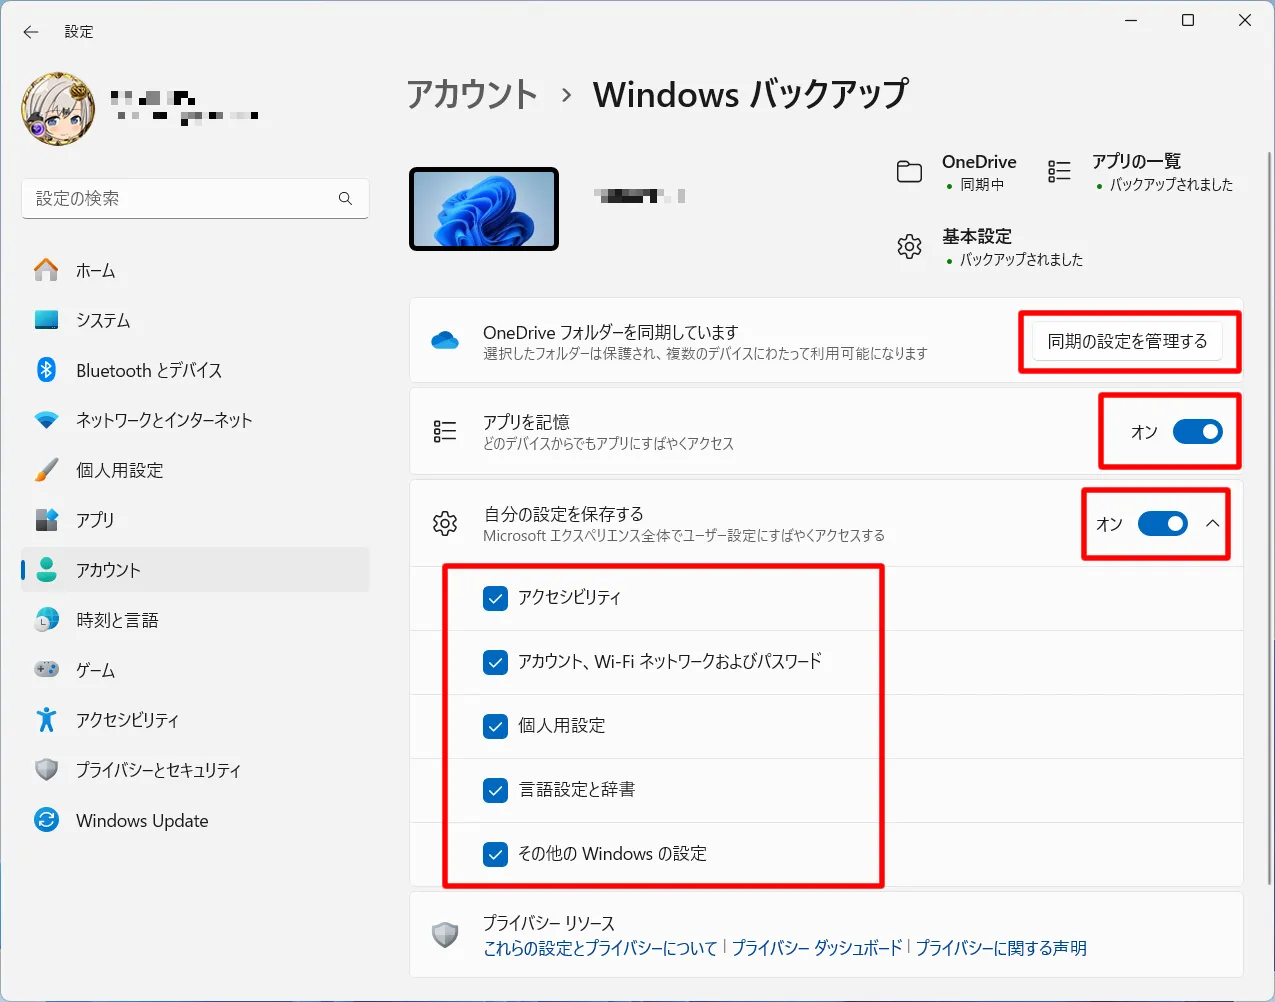The width and height of the screenshot is (1275, 1002).
Task: Click the 自分の設定を保存する gear icon
Action: pyautogui.click(x=445, y=523)
